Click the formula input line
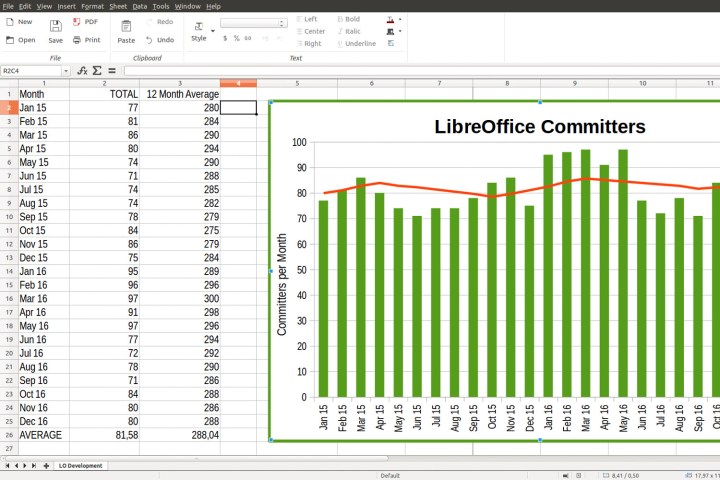Screen dimensions: 720x480 (x=422, y=71)
